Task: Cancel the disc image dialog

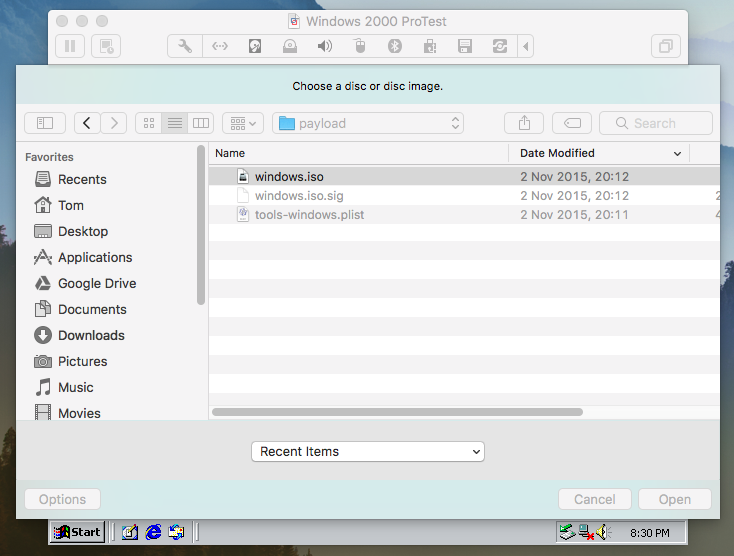Action: tap(594, 499)
